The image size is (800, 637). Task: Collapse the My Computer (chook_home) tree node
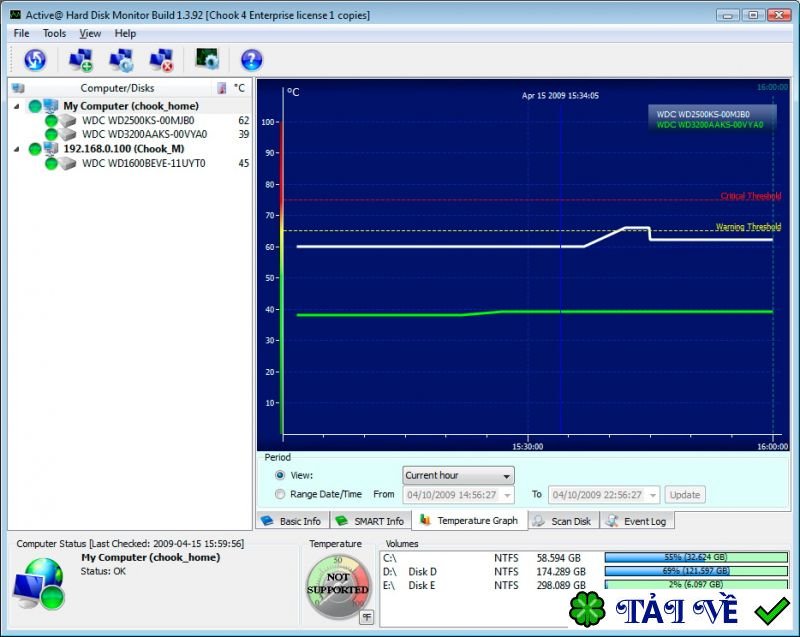(17, 106)
